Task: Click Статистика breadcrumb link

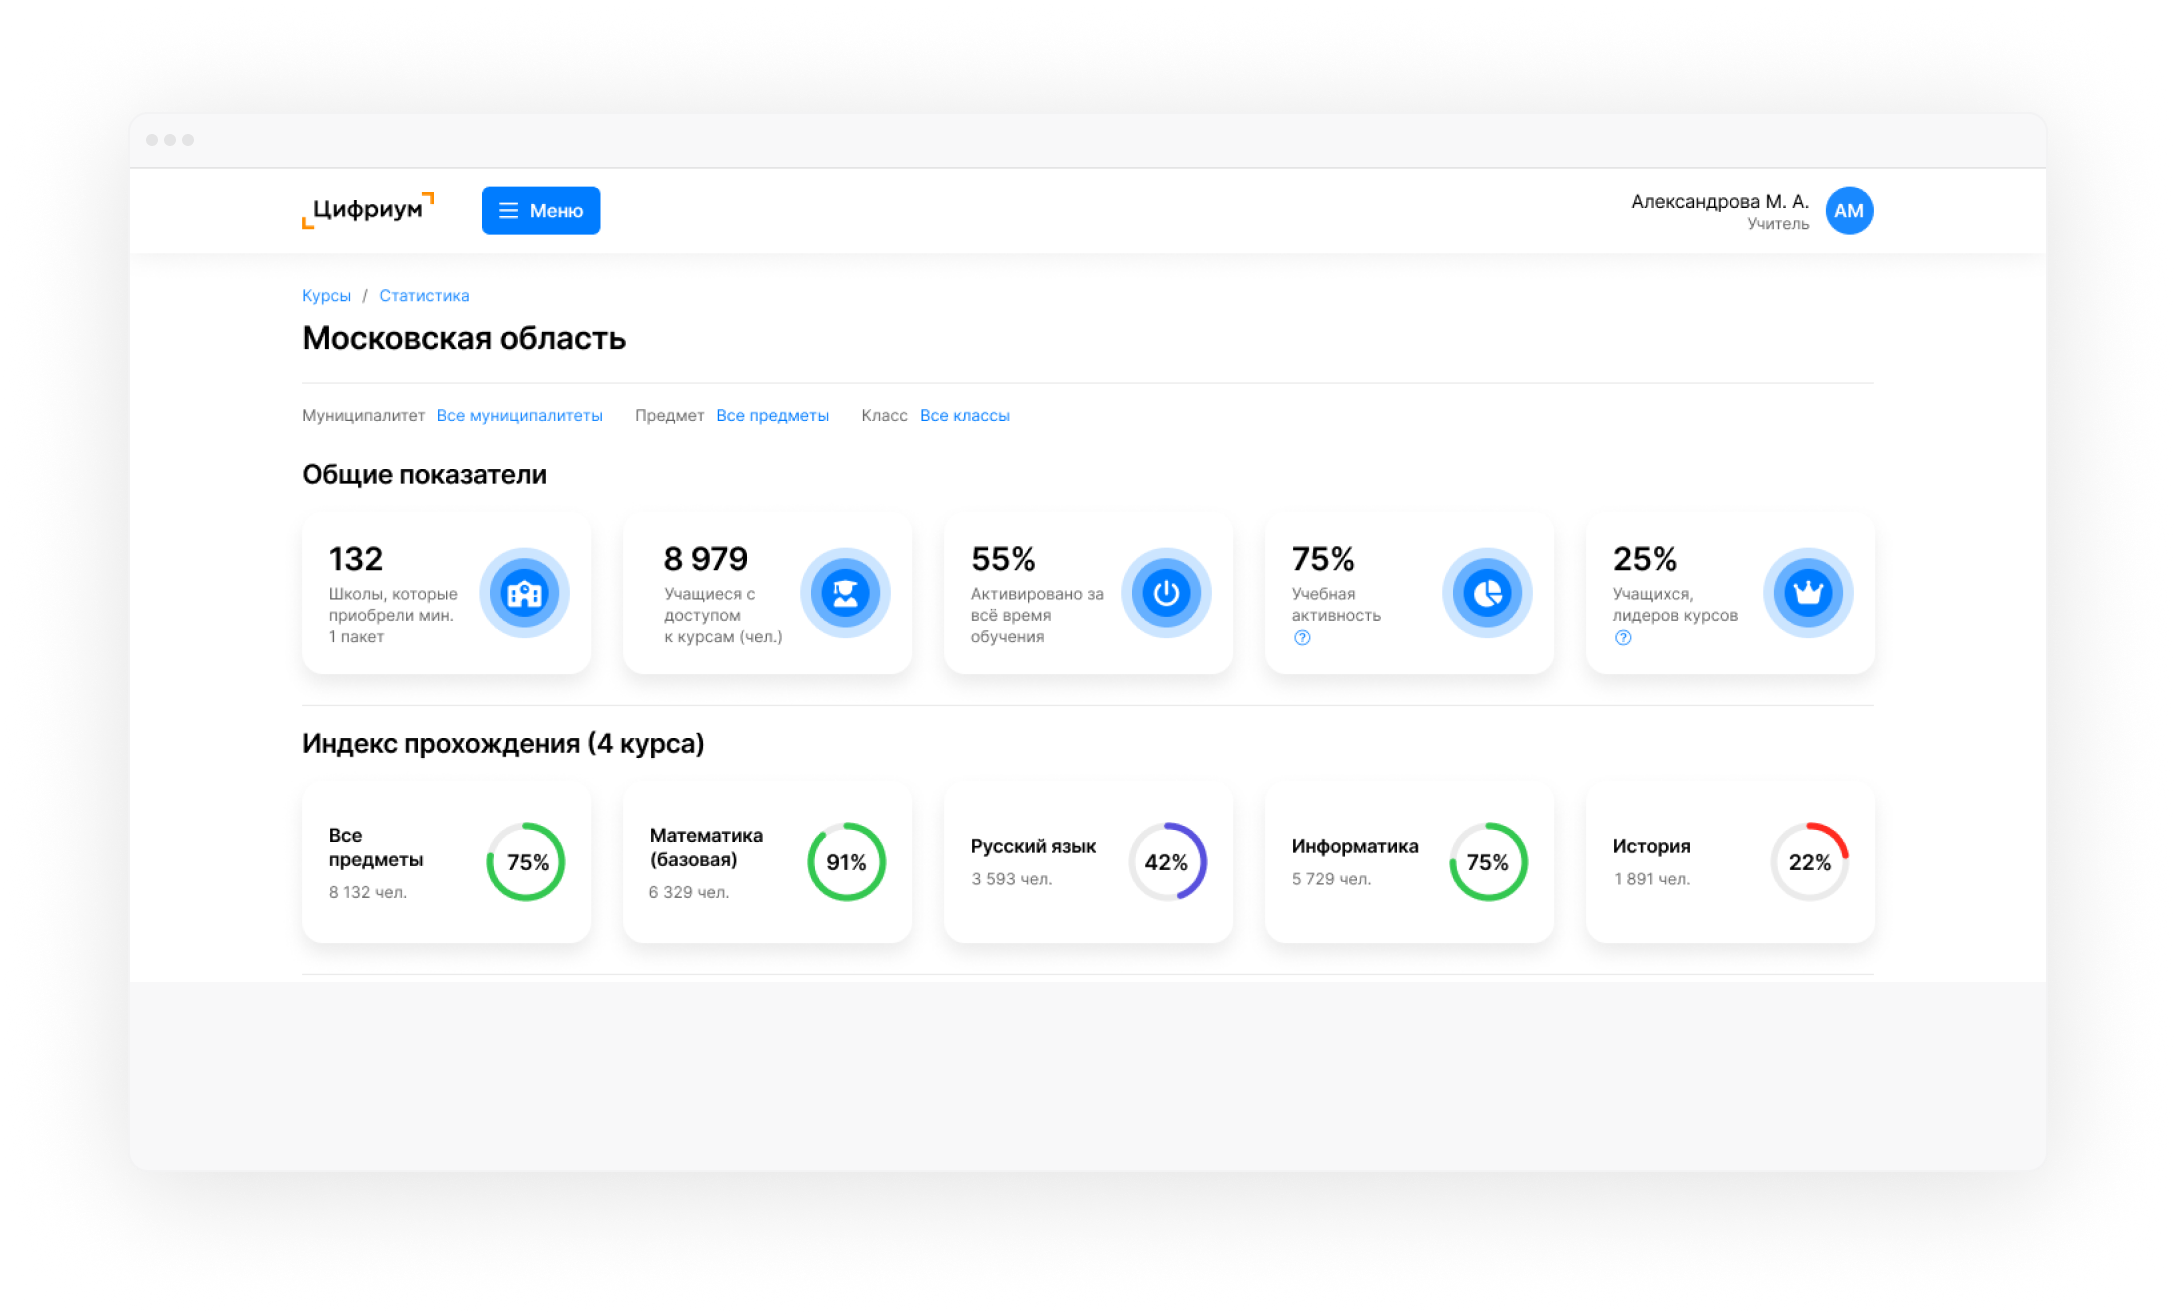Action: click(424, 296)
